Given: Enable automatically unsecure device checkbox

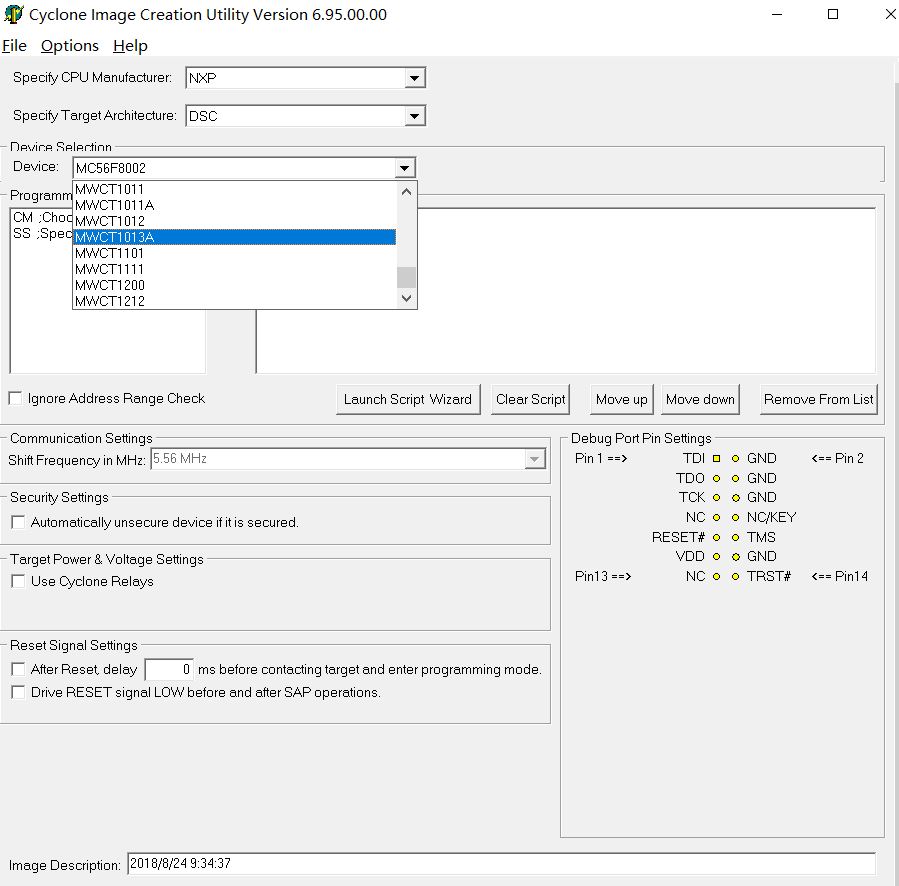Looking at the screenshot, I should click(x=18, y=522).
